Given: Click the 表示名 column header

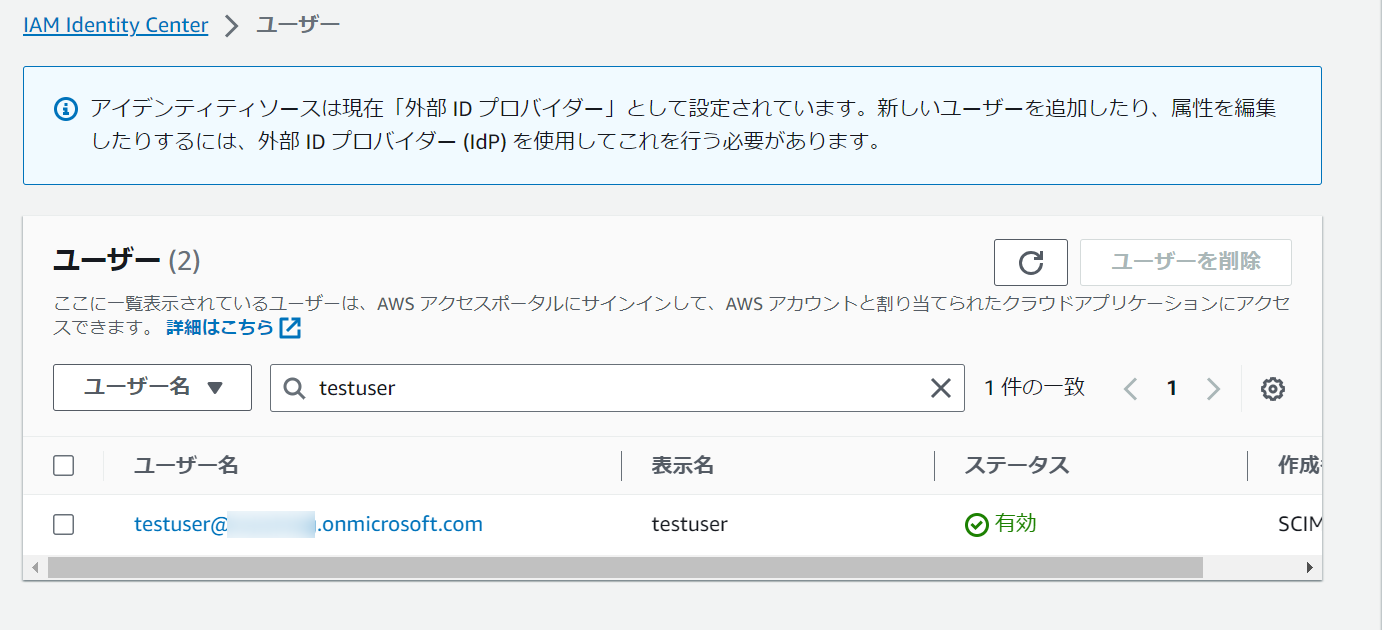Looking at the screenshot, I should click(682, 465).
